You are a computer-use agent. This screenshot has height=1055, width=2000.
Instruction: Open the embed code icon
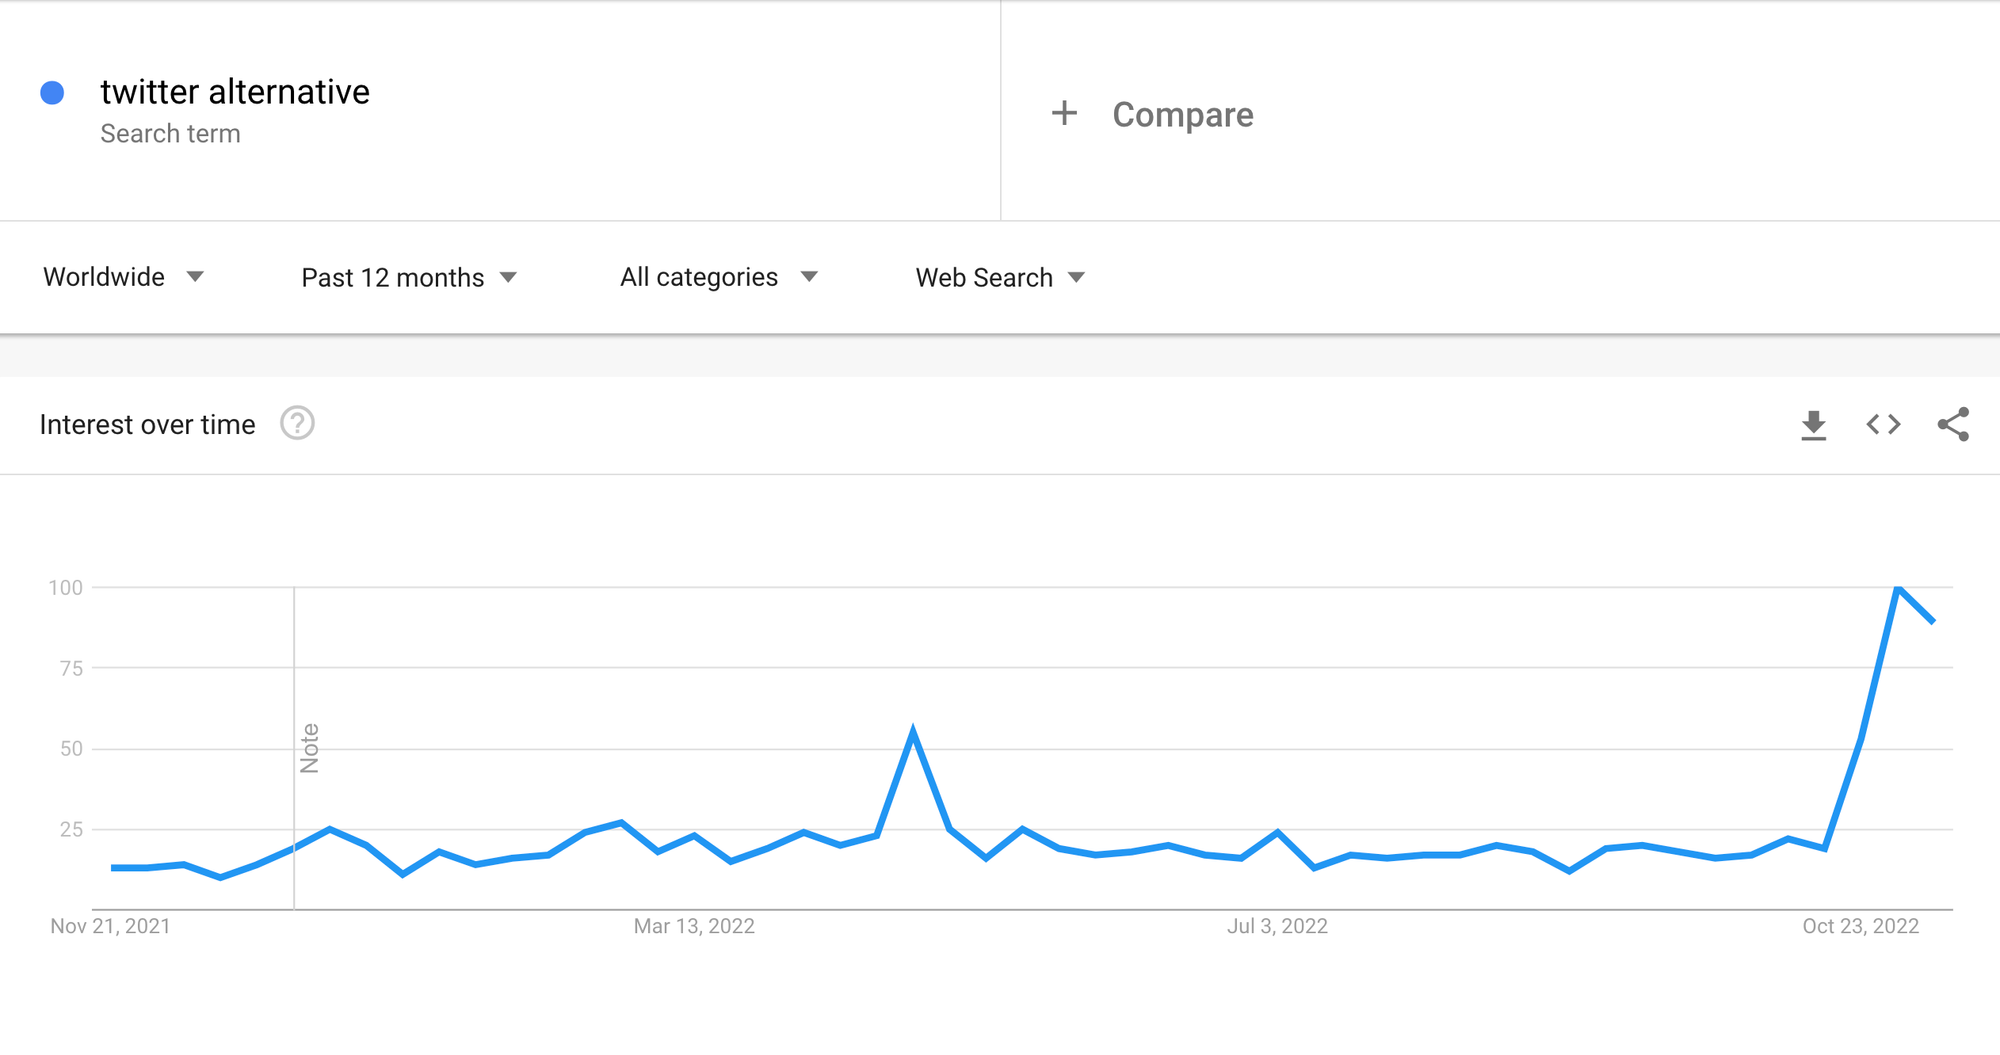(1883, 425)
